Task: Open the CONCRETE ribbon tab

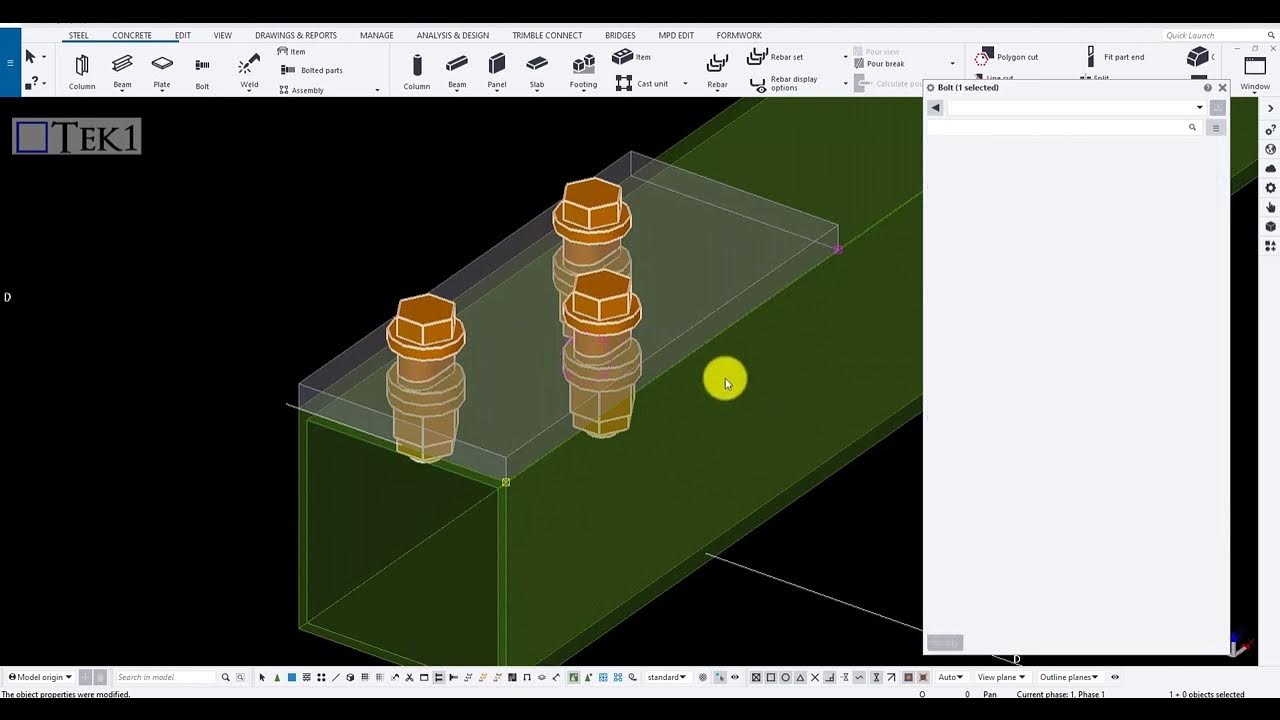Action: click(132, 35)
